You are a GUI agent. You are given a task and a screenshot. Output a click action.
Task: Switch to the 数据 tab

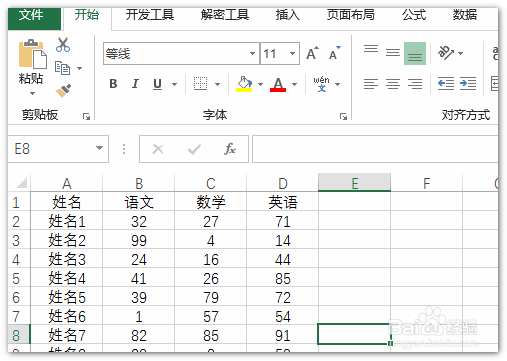point(464,15)
